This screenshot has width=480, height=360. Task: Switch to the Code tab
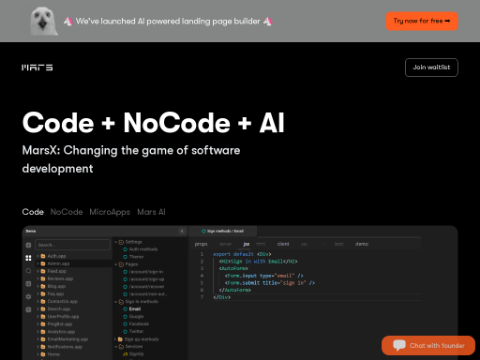click(x=33, y=212)
